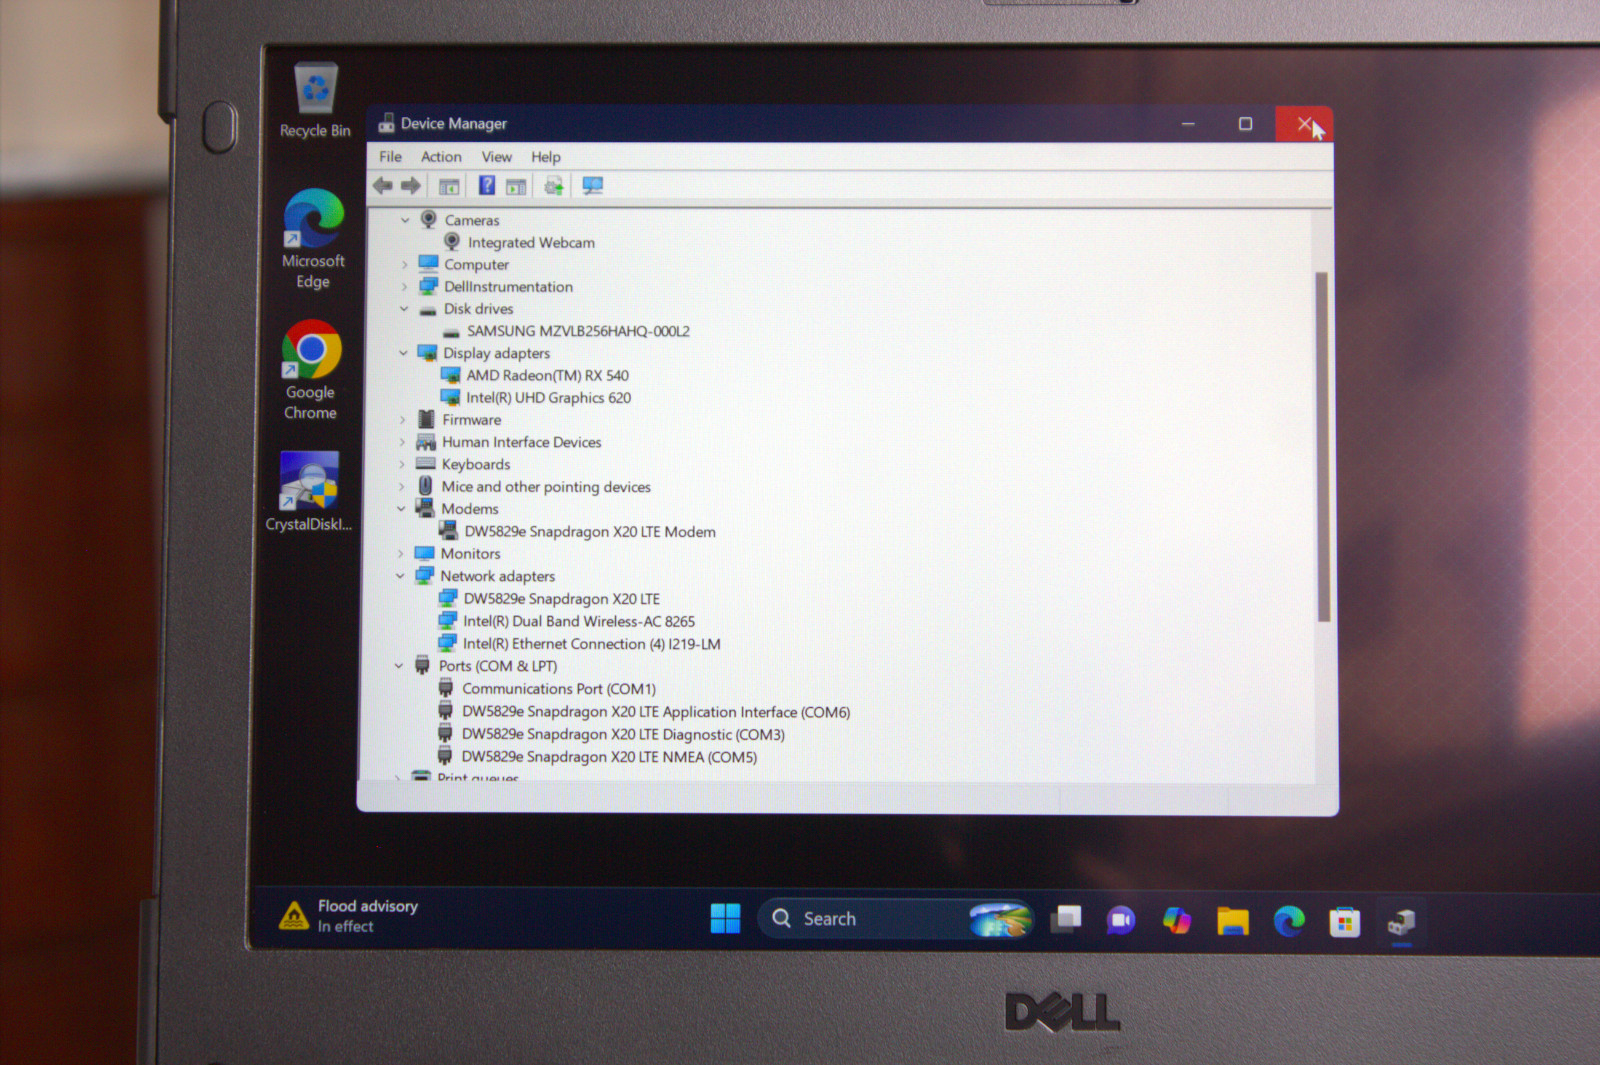Viewport: 1600px width, 1065px height.
Task: Select SAMSUNG MZVLB256HAHQ-000L2 disk drive
Action: pos(578,331)
